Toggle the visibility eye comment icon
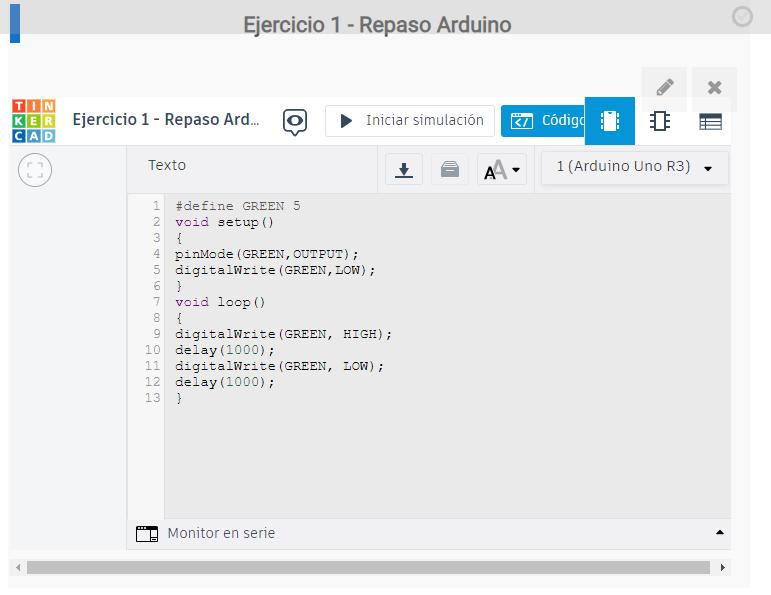Image resolution: width=771 pixels, height=595 pixels. (x=295, y=121)
